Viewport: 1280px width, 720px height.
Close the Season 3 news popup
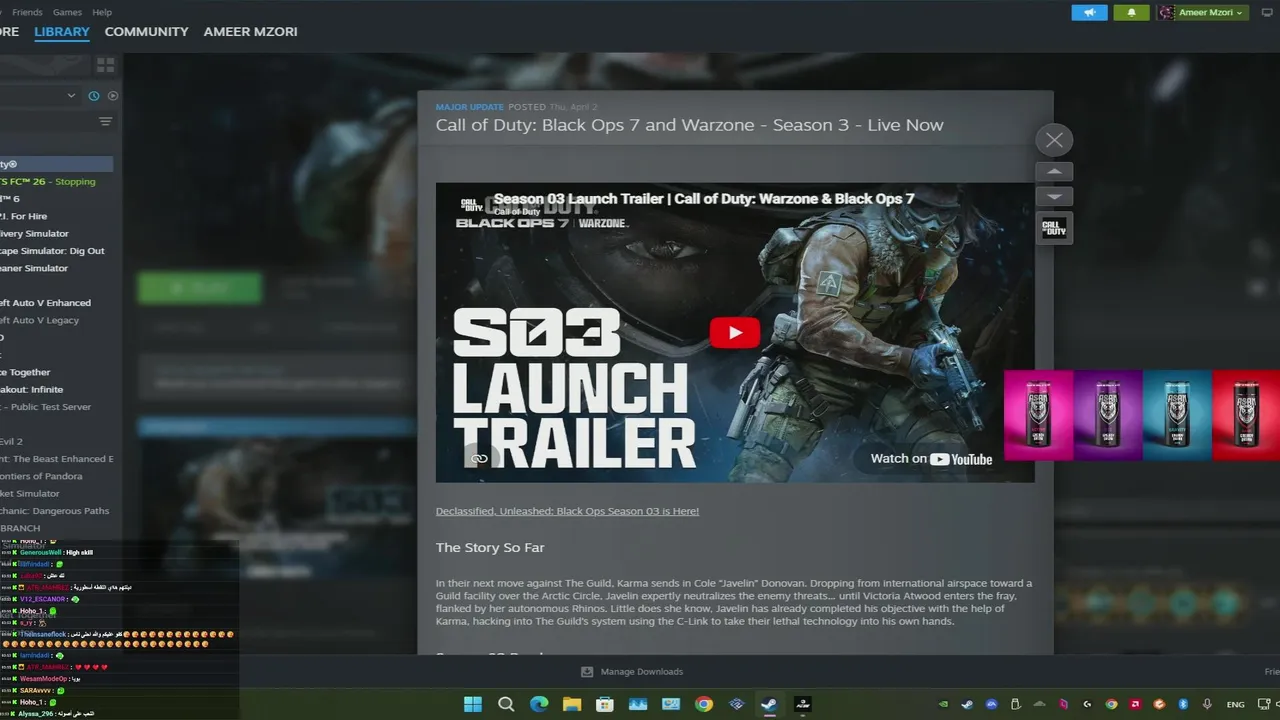1054,140
